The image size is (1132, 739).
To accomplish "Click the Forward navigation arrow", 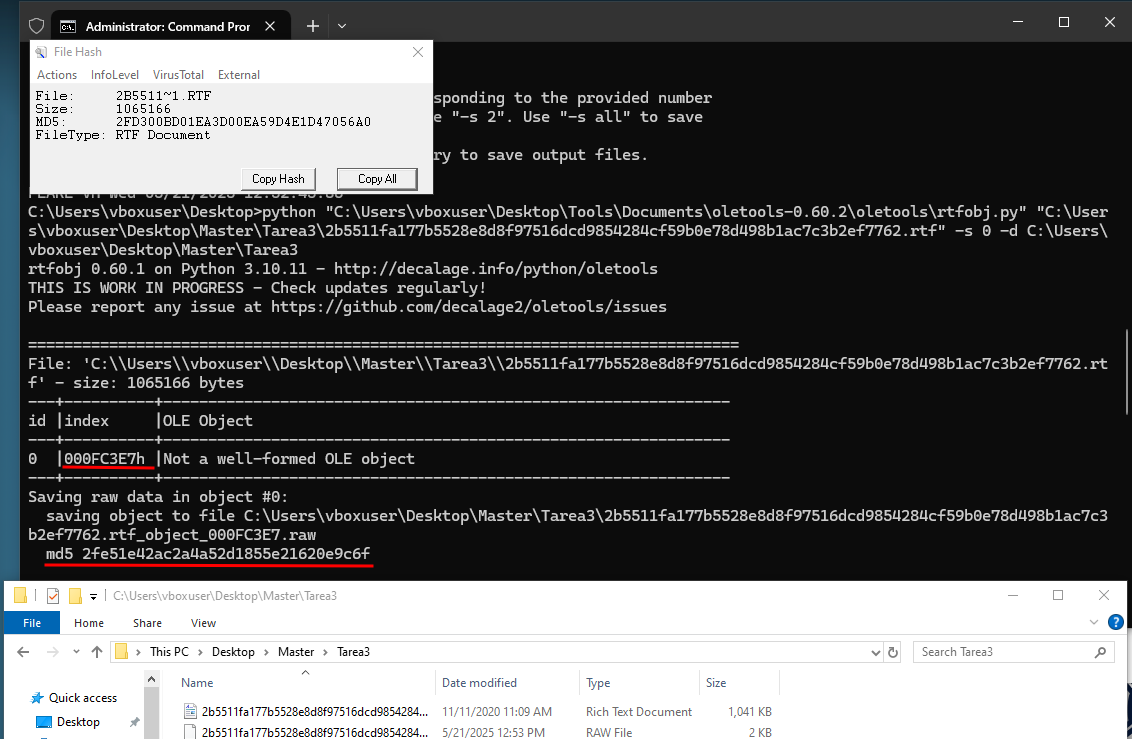I will (x=53, y=652).
